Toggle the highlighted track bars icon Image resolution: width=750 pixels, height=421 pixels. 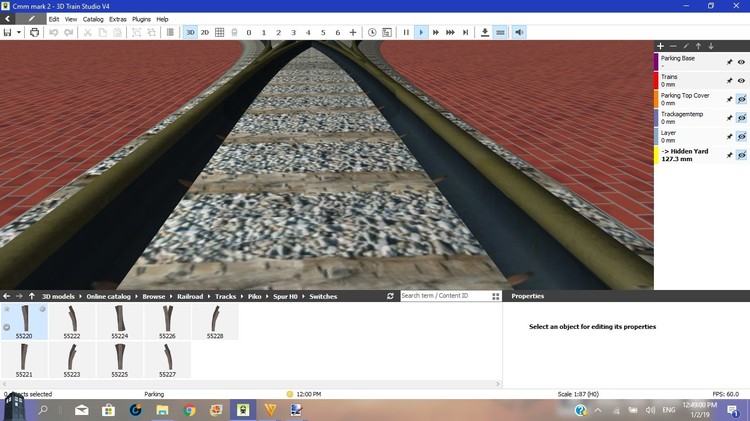500,33
